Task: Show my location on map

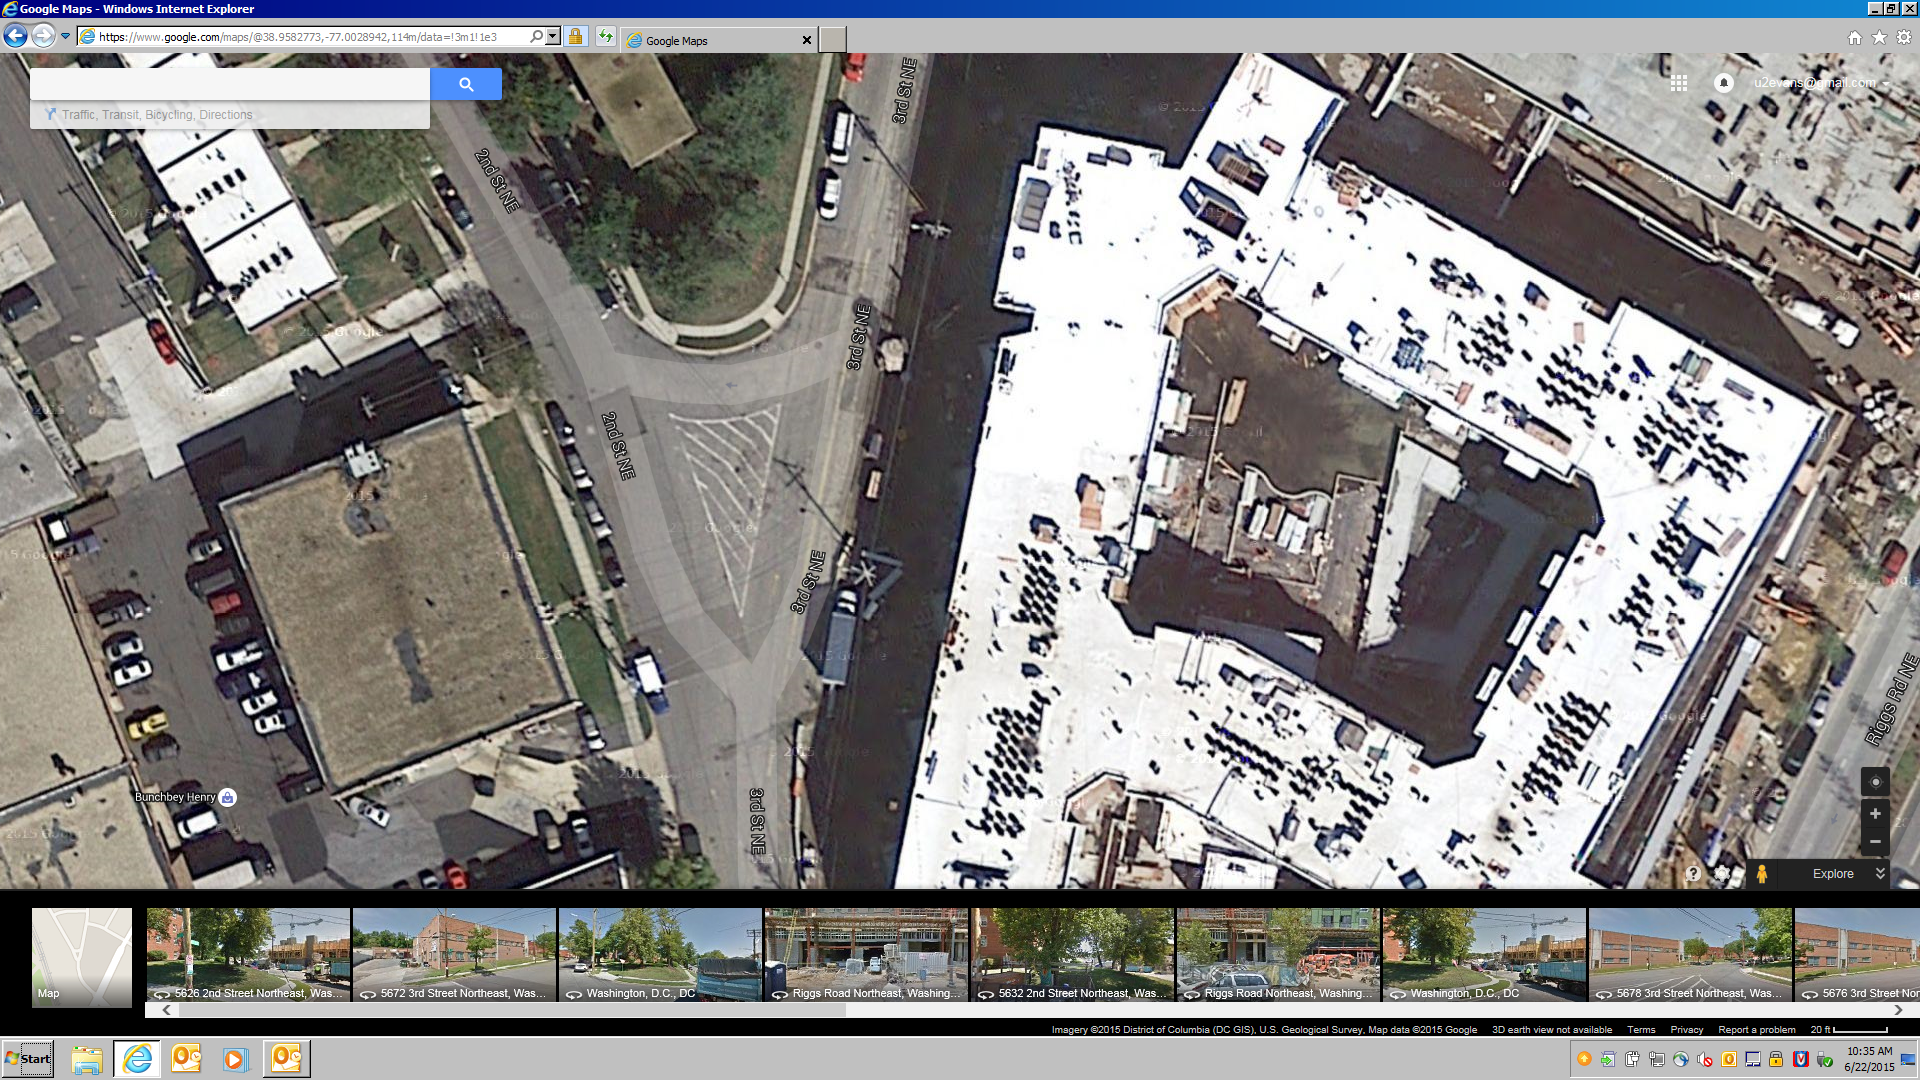Action: [x=1875, y=782]
